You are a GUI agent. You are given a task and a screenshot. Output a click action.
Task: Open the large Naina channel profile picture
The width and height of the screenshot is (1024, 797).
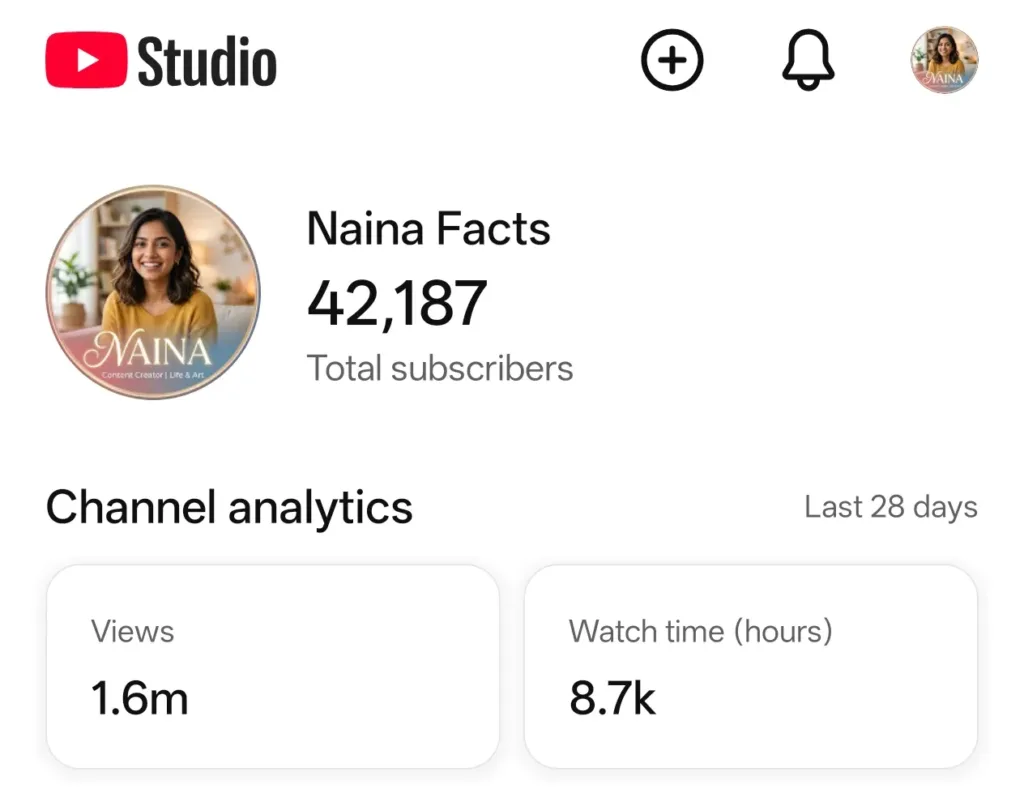(x=153, y=292)
